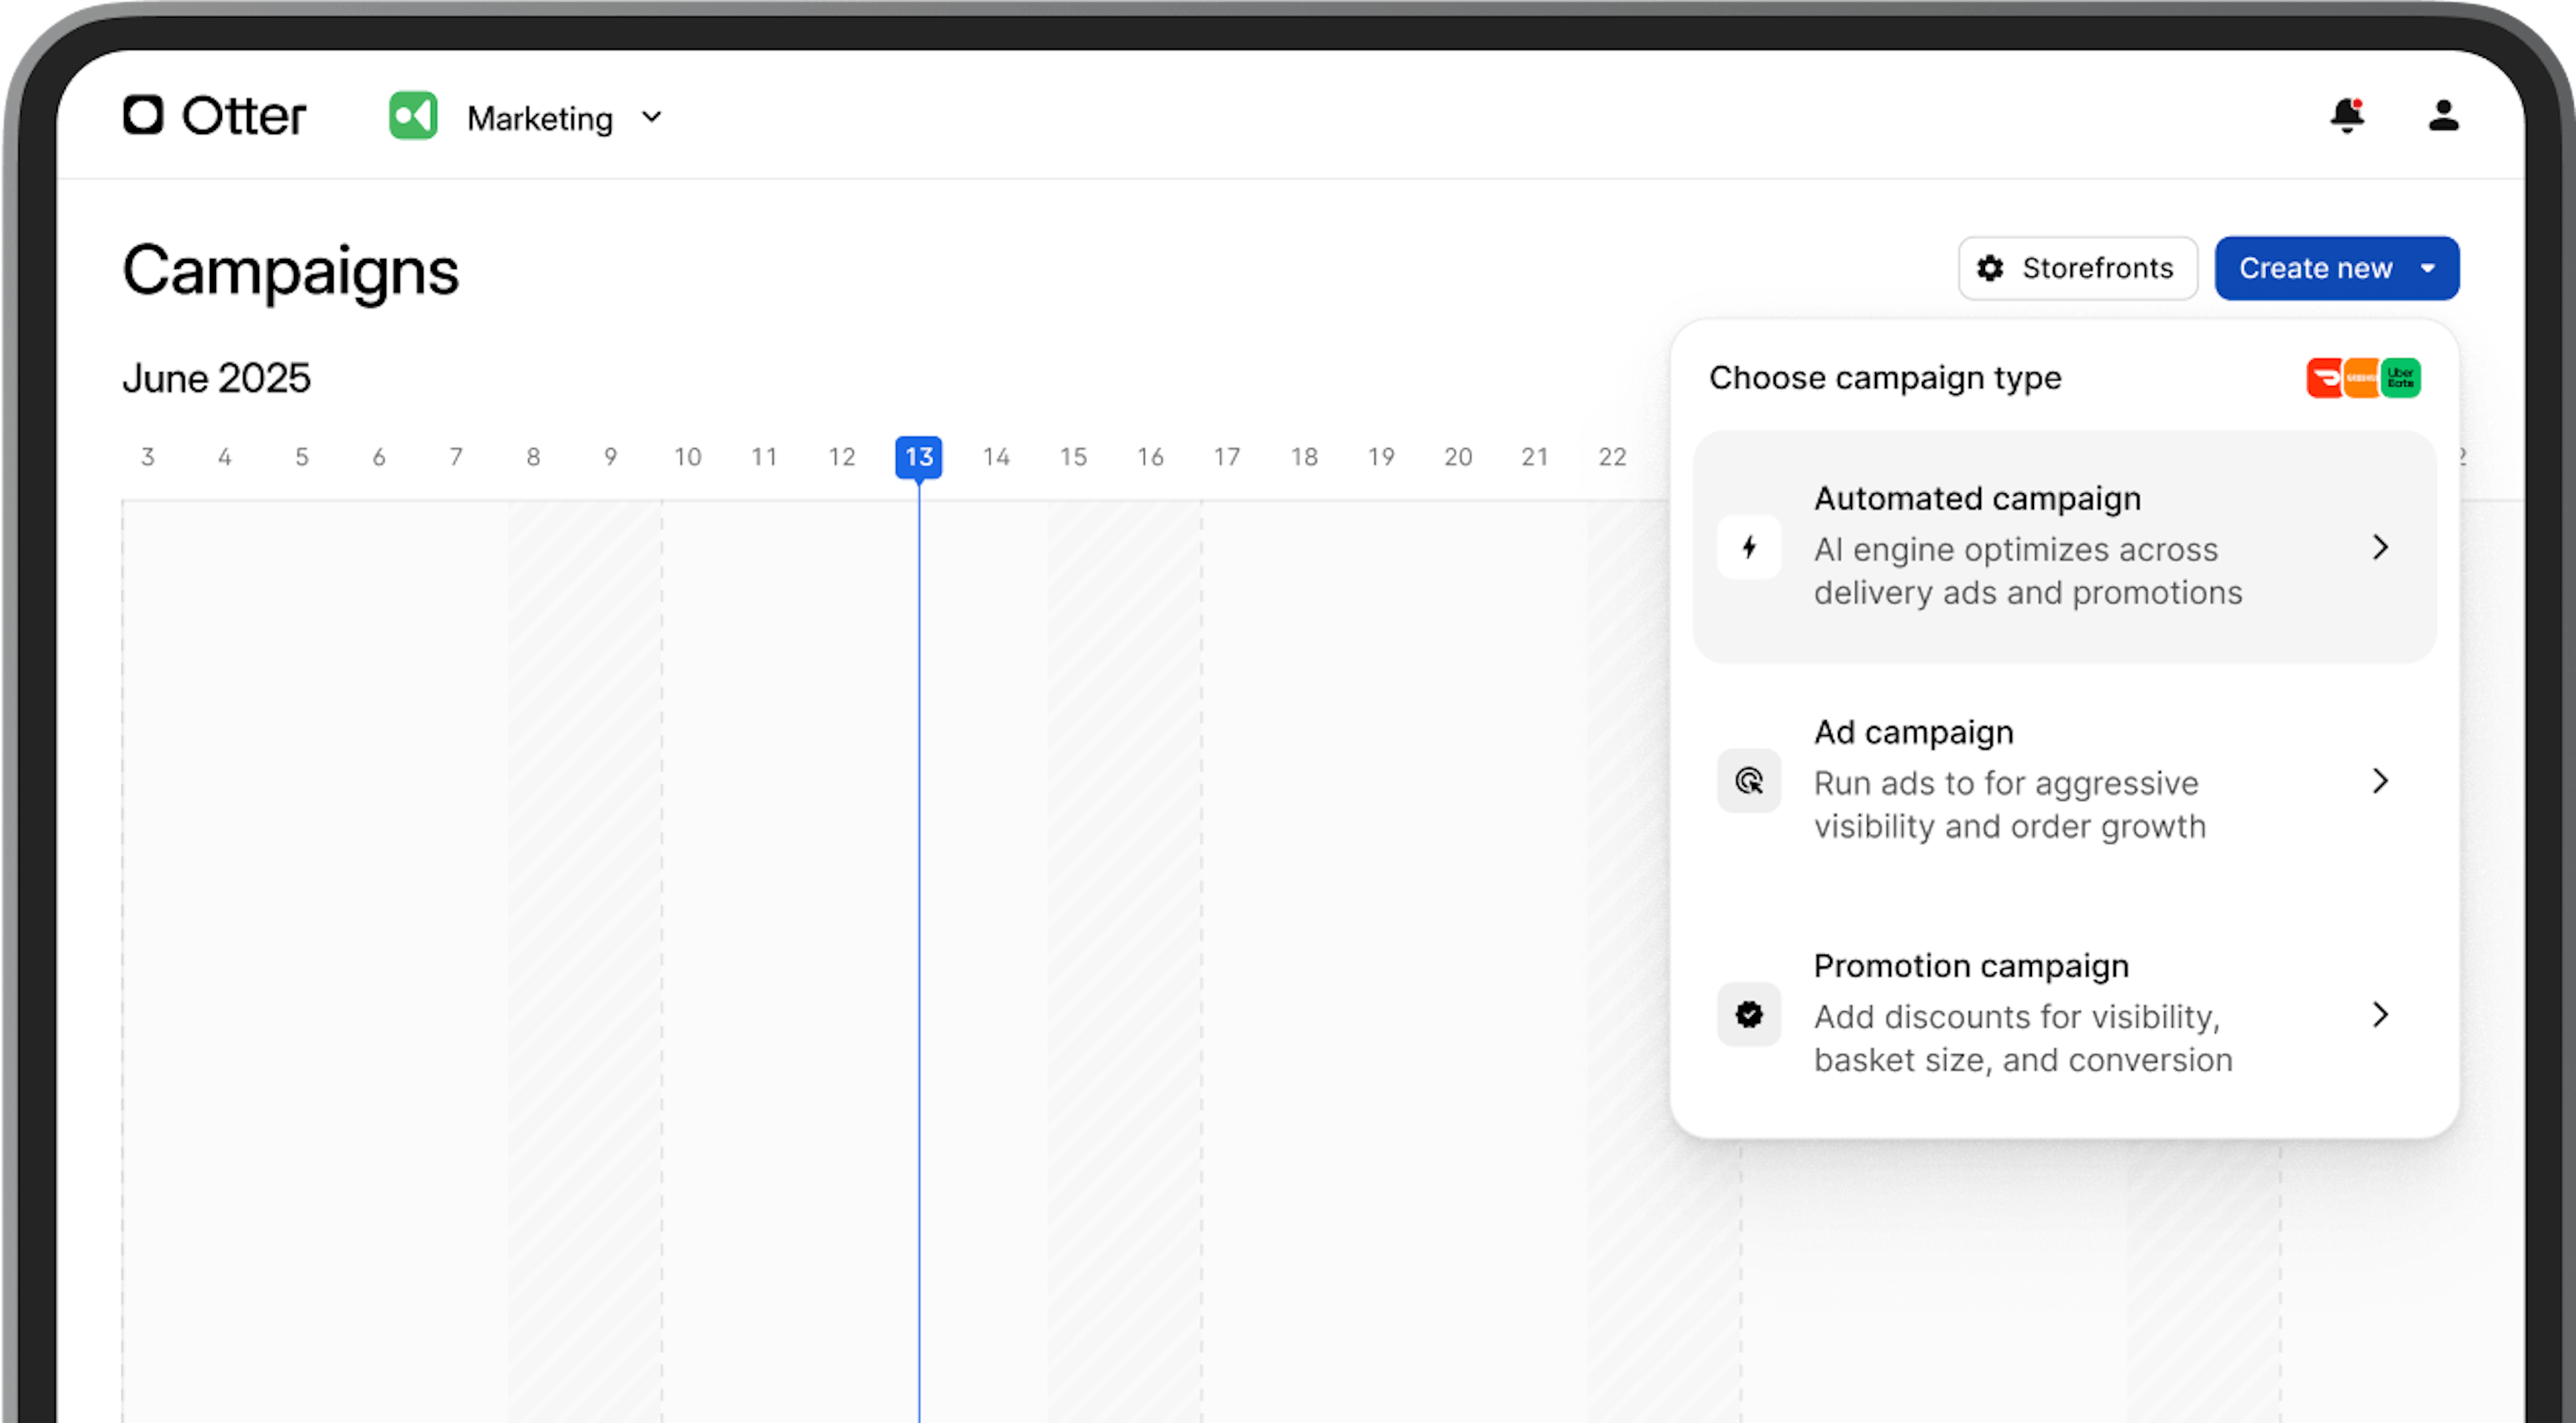
Task: Select day 3 on the timeline
Action: pos(148,457)
